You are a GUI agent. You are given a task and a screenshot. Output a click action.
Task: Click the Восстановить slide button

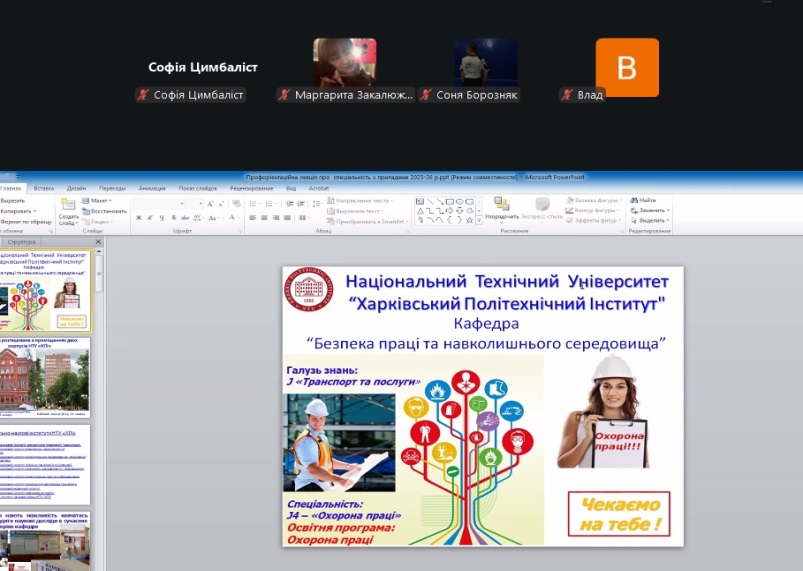[104, 211]
